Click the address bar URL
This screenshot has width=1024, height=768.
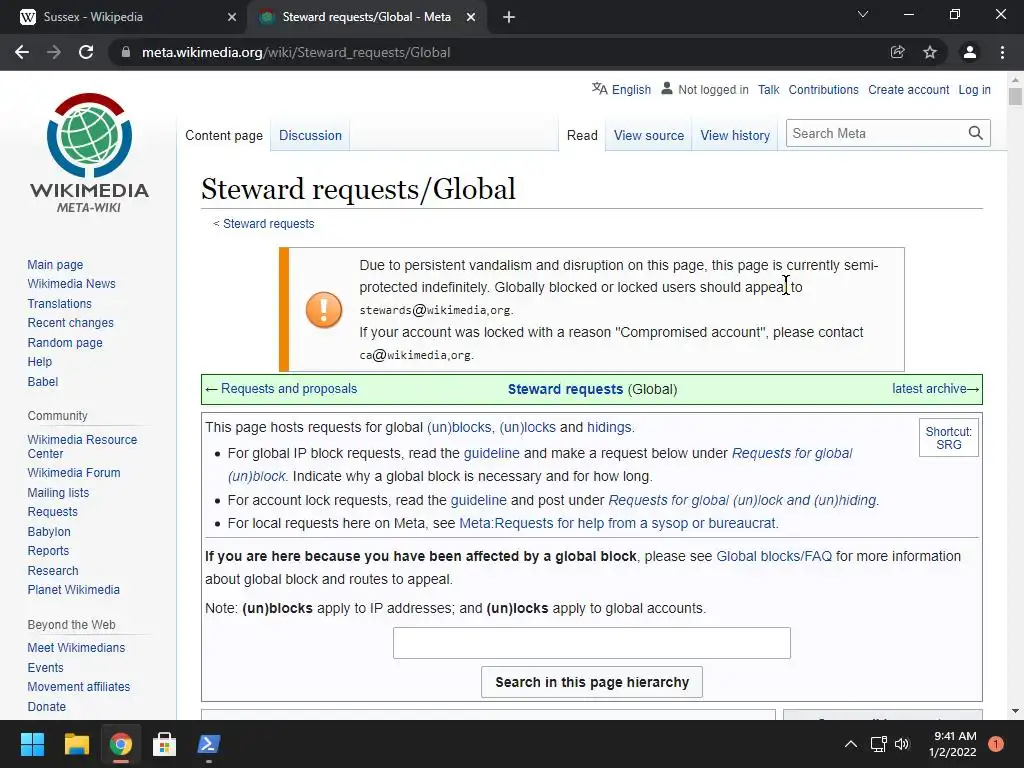coord(296,52)
